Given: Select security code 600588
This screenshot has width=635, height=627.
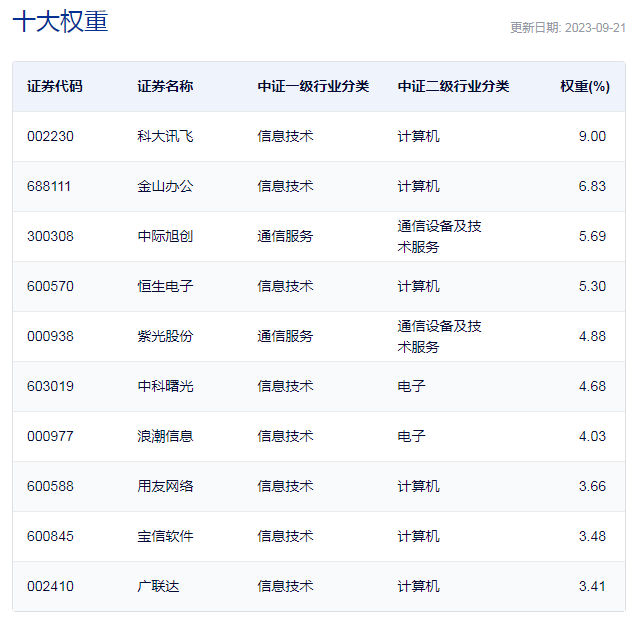Looking at the screenshot, I should tap(50, 486).
